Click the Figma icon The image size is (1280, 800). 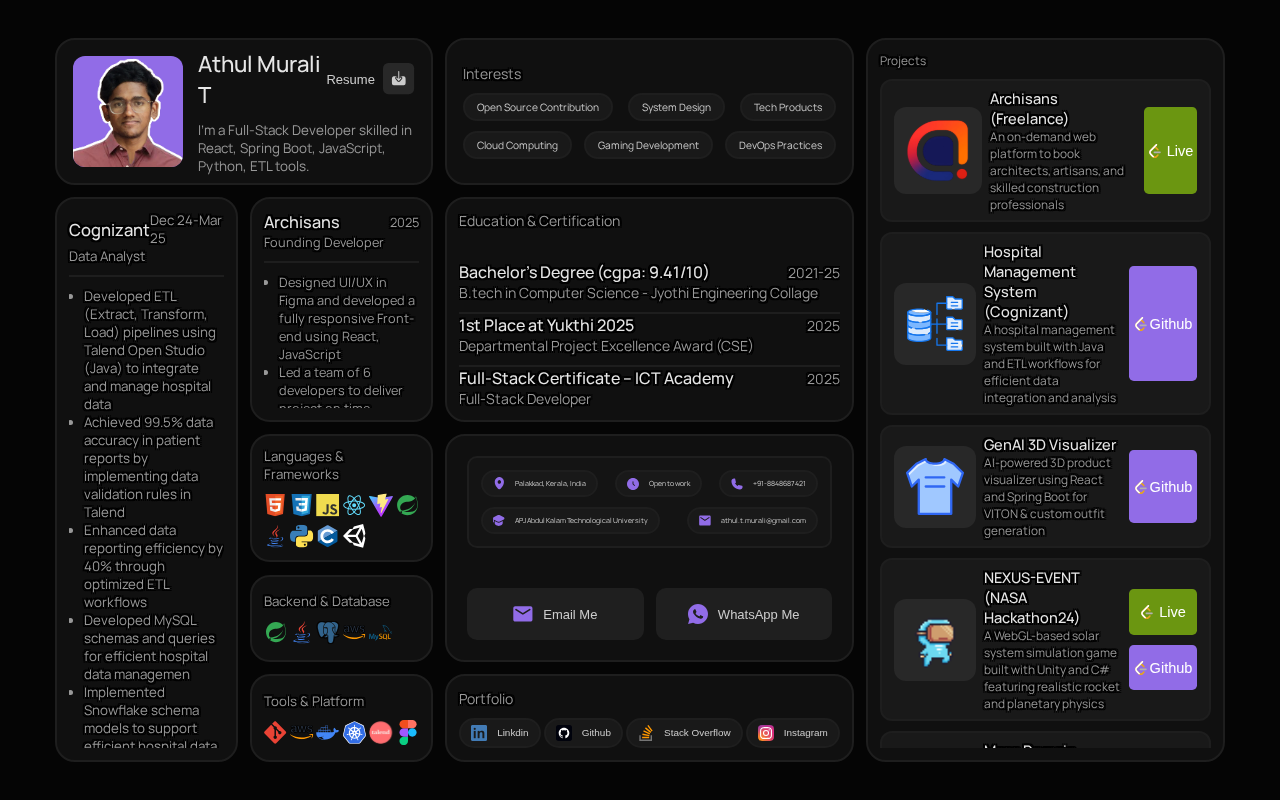[407, 733]
